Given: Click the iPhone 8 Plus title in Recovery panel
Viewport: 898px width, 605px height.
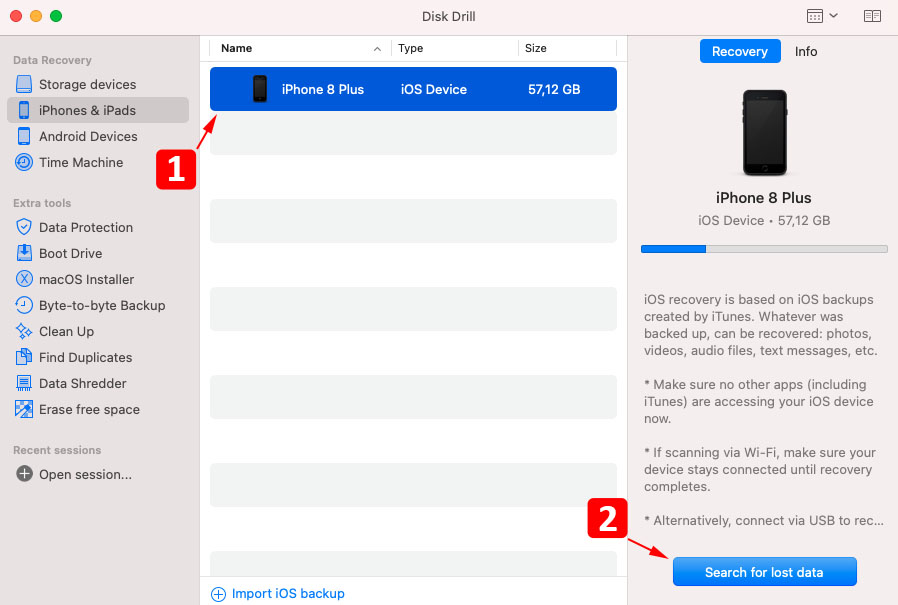Looking at the screenshot, I should point(763,198).
